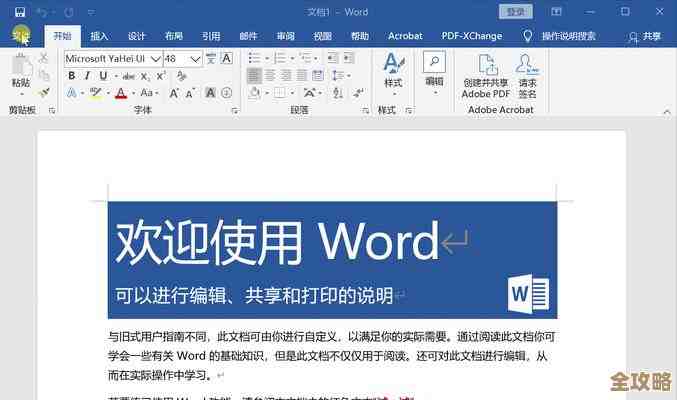Click the enclosed character circle icon
Viewport: 677px width, 400px height.
coord(227,93)
